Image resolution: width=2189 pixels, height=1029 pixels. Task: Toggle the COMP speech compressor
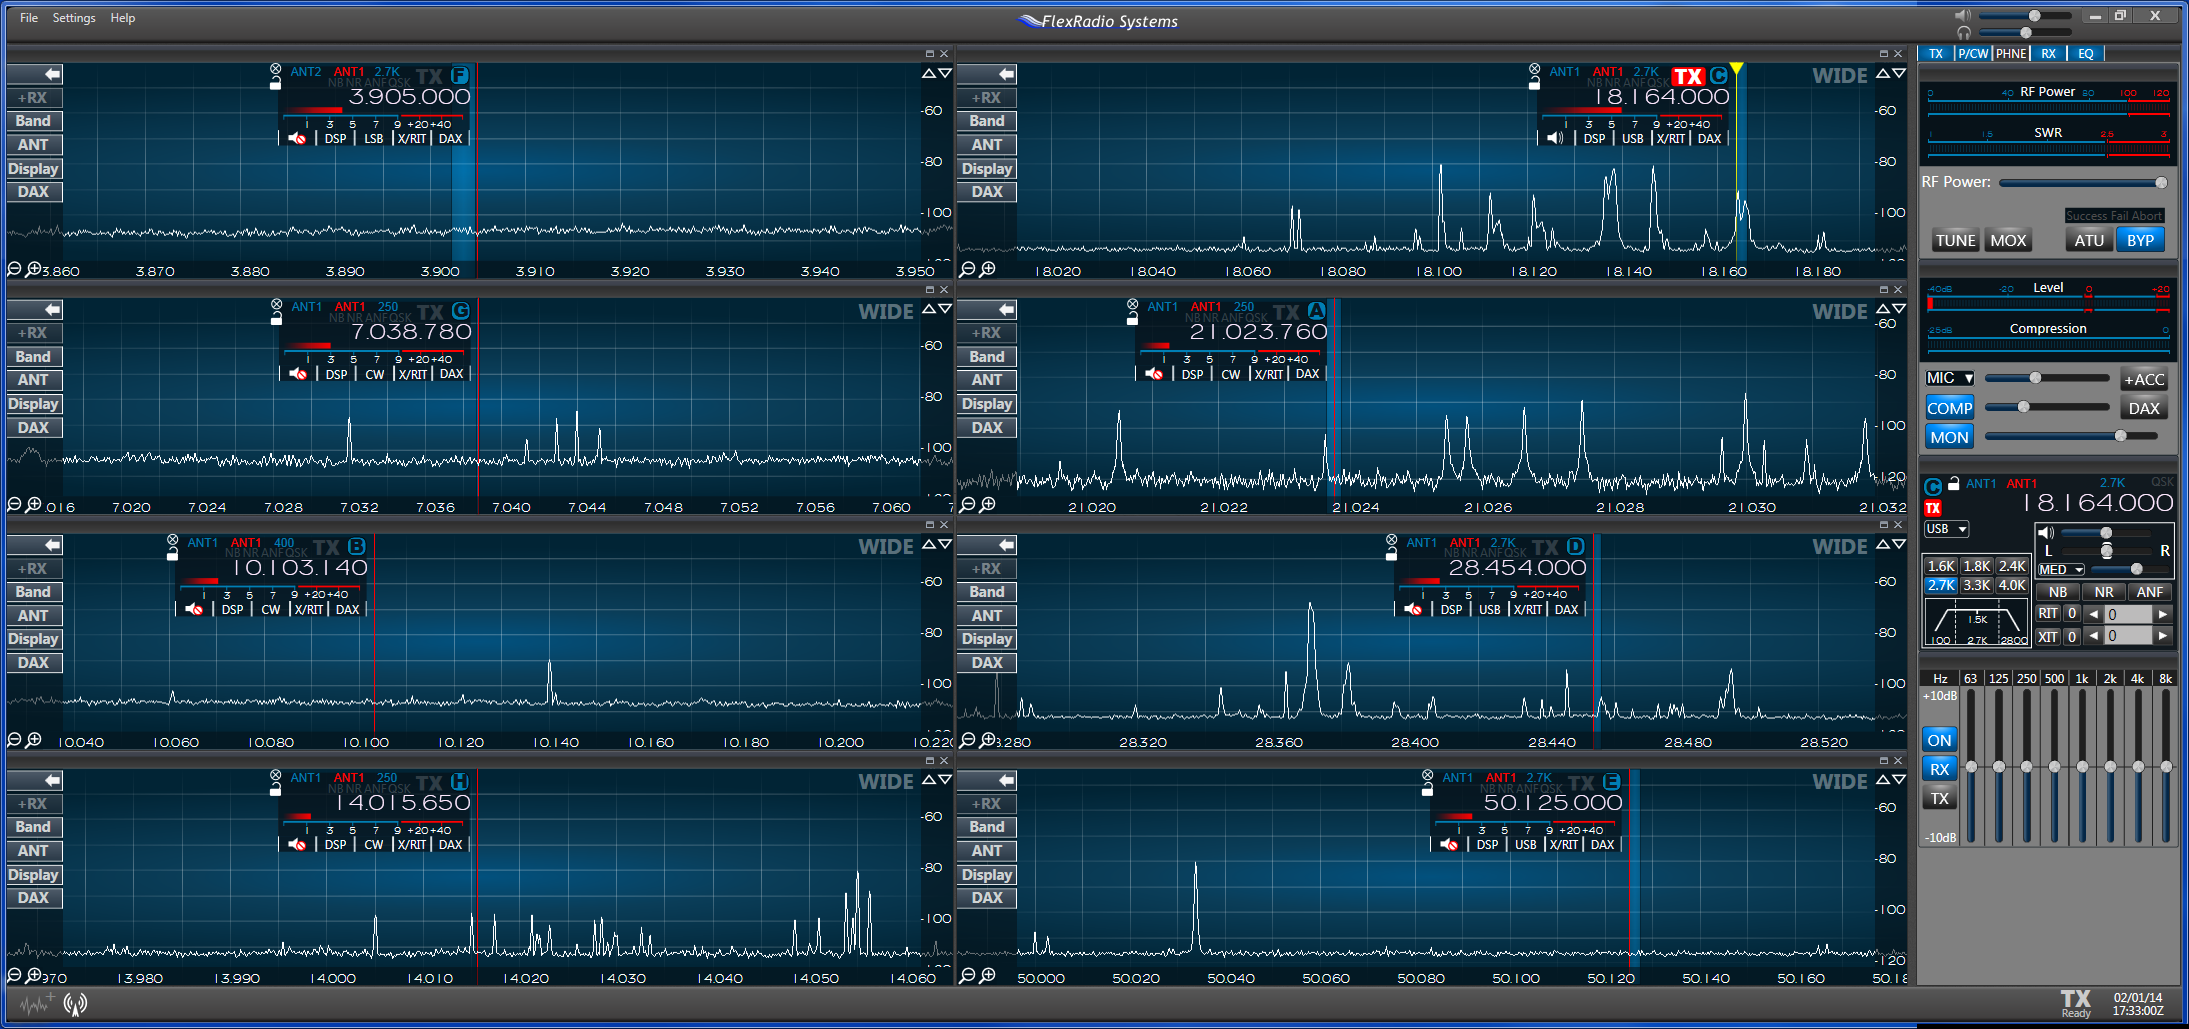click(x=1949, y=408)
